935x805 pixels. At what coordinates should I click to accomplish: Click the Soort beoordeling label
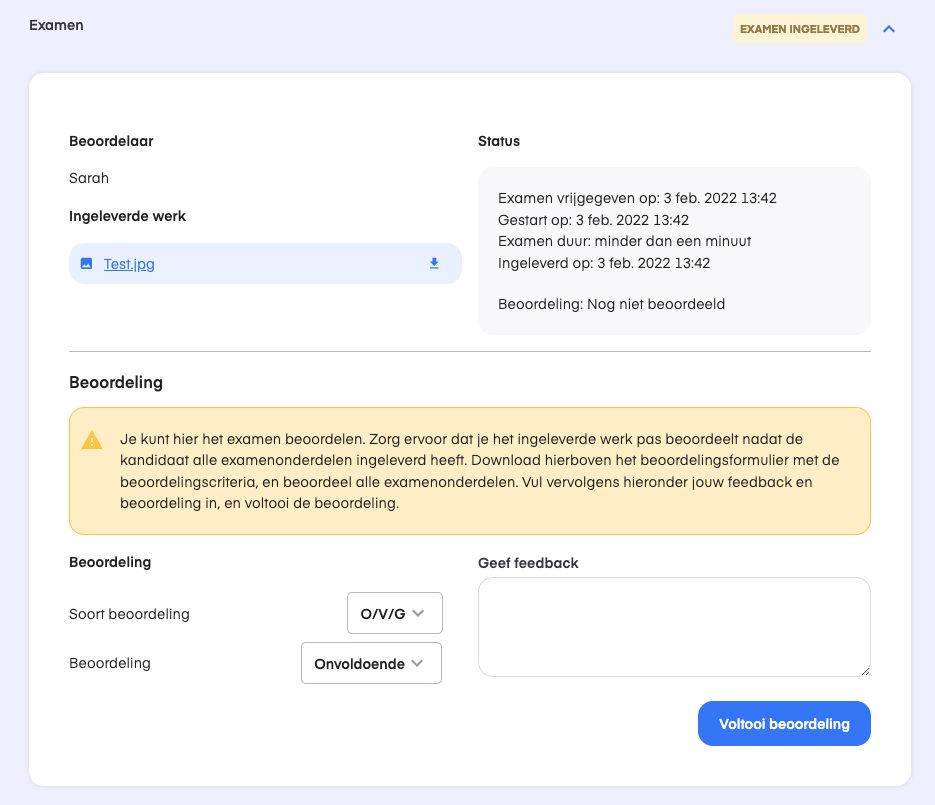pos(129,614)
